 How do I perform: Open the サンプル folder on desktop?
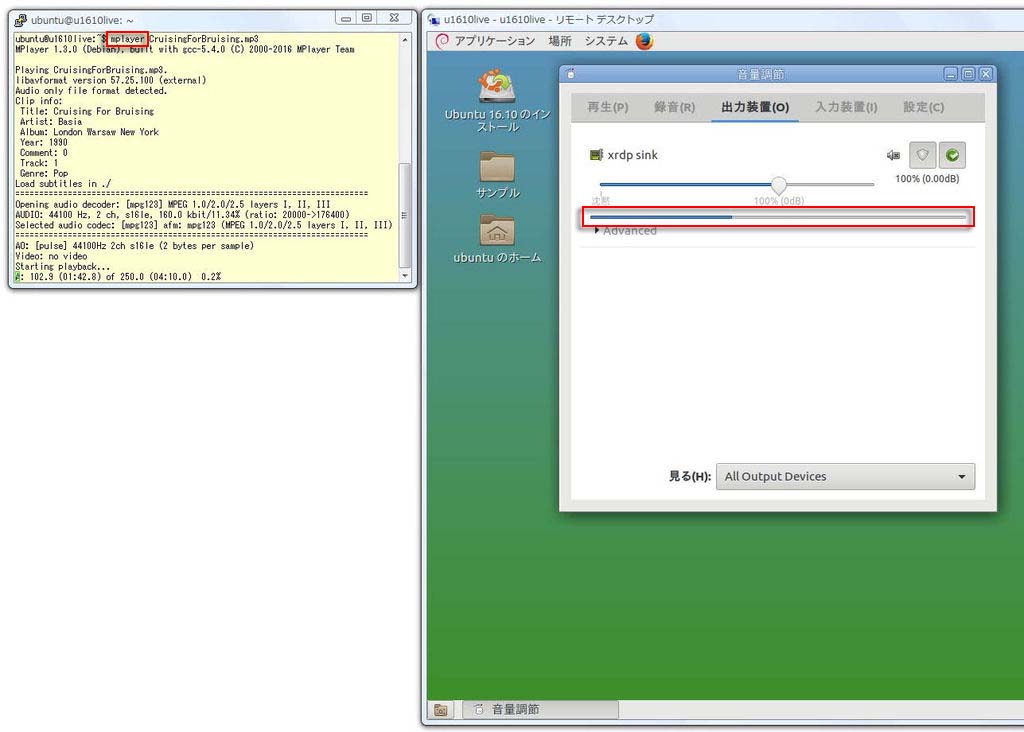tap(497, 175)
